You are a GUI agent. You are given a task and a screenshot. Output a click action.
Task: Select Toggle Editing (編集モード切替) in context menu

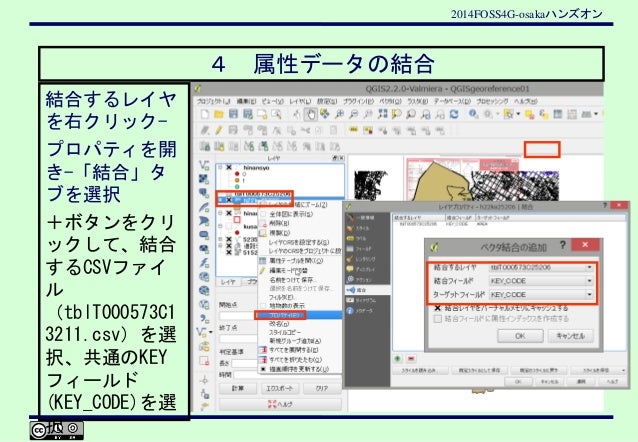tap(299, 270)
